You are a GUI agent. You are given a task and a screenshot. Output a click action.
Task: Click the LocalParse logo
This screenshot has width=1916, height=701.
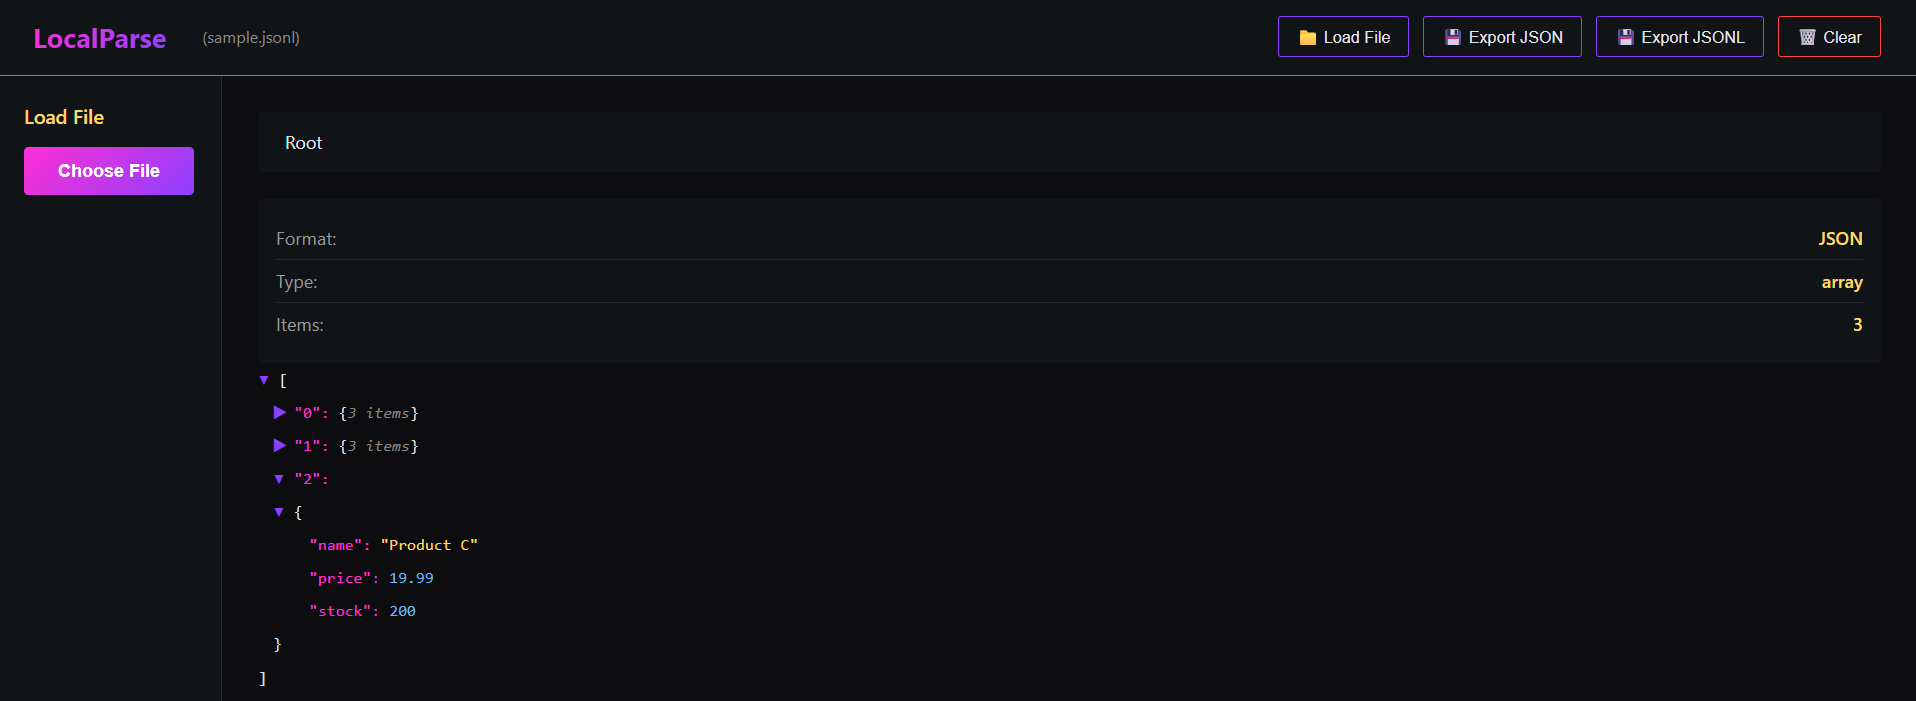click(x=99, y=38)
